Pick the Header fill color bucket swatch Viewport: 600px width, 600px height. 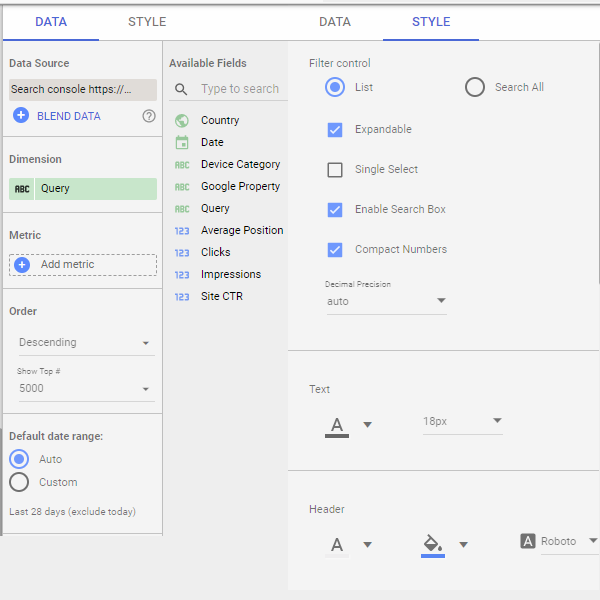pyautogui.click(x=433, y=546)
